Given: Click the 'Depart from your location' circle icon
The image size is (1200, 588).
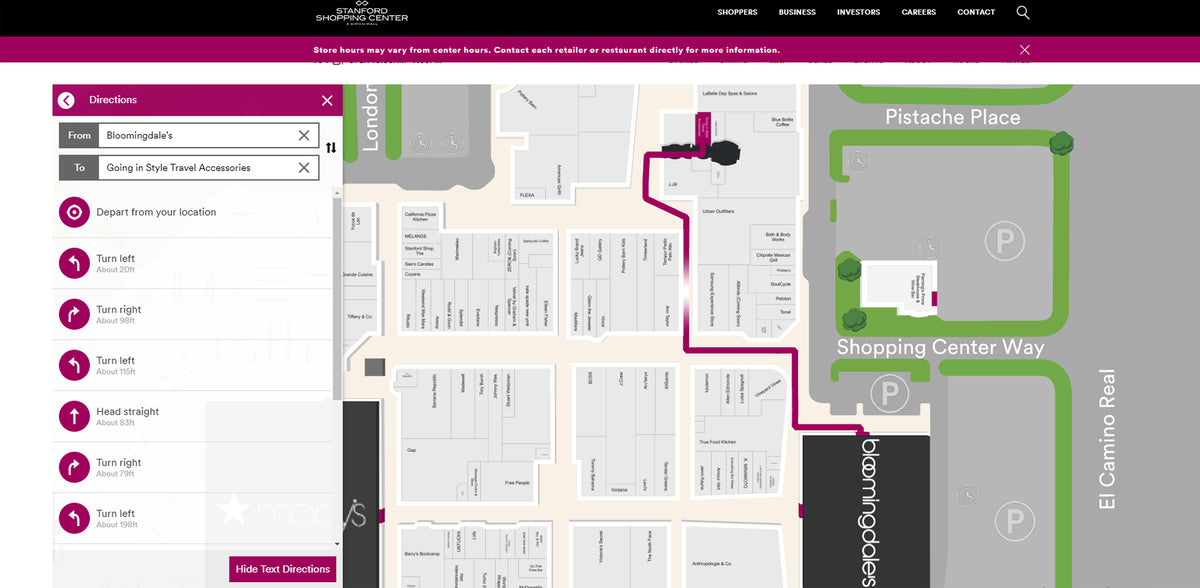Looking at the screenshot, I should point(73,212).
